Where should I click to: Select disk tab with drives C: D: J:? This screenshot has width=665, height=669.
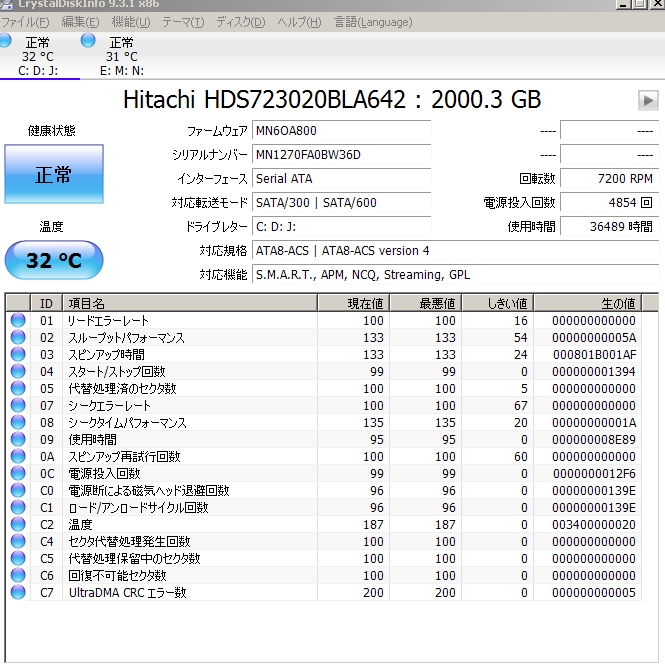(x=38, y=56)
